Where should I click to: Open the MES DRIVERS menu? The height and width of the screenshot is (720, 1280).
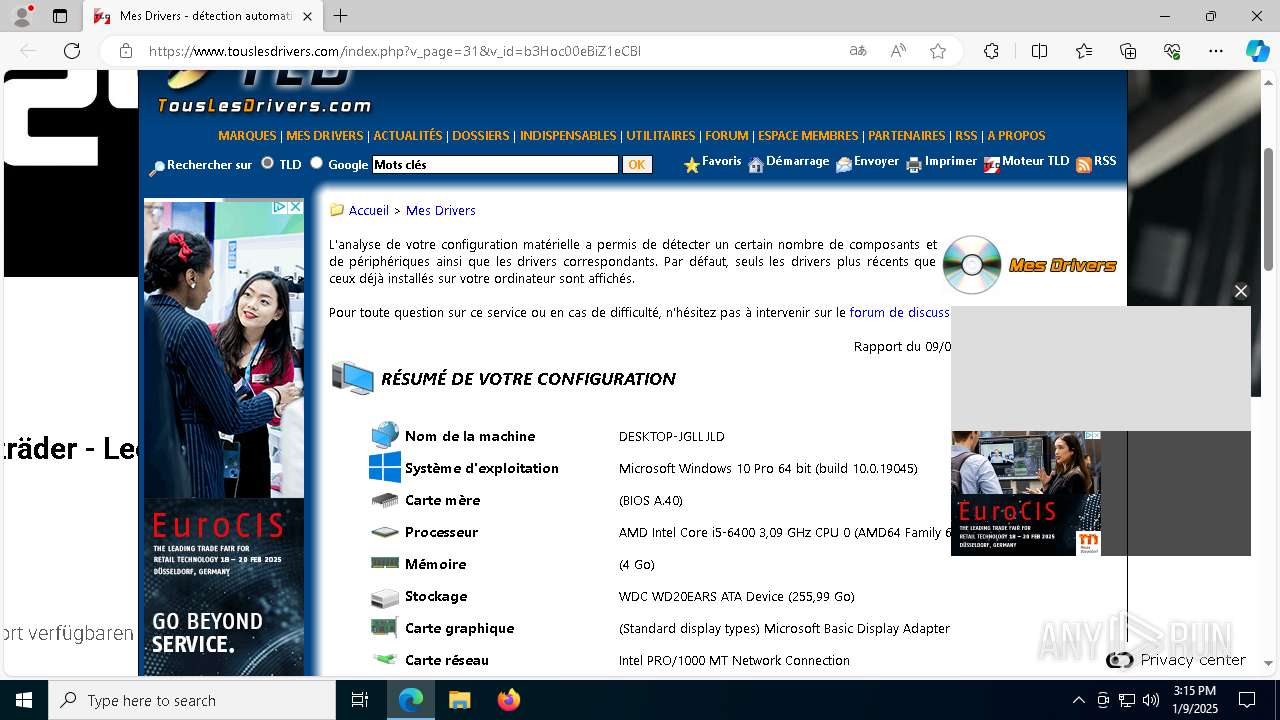click(x=325, y=136)
